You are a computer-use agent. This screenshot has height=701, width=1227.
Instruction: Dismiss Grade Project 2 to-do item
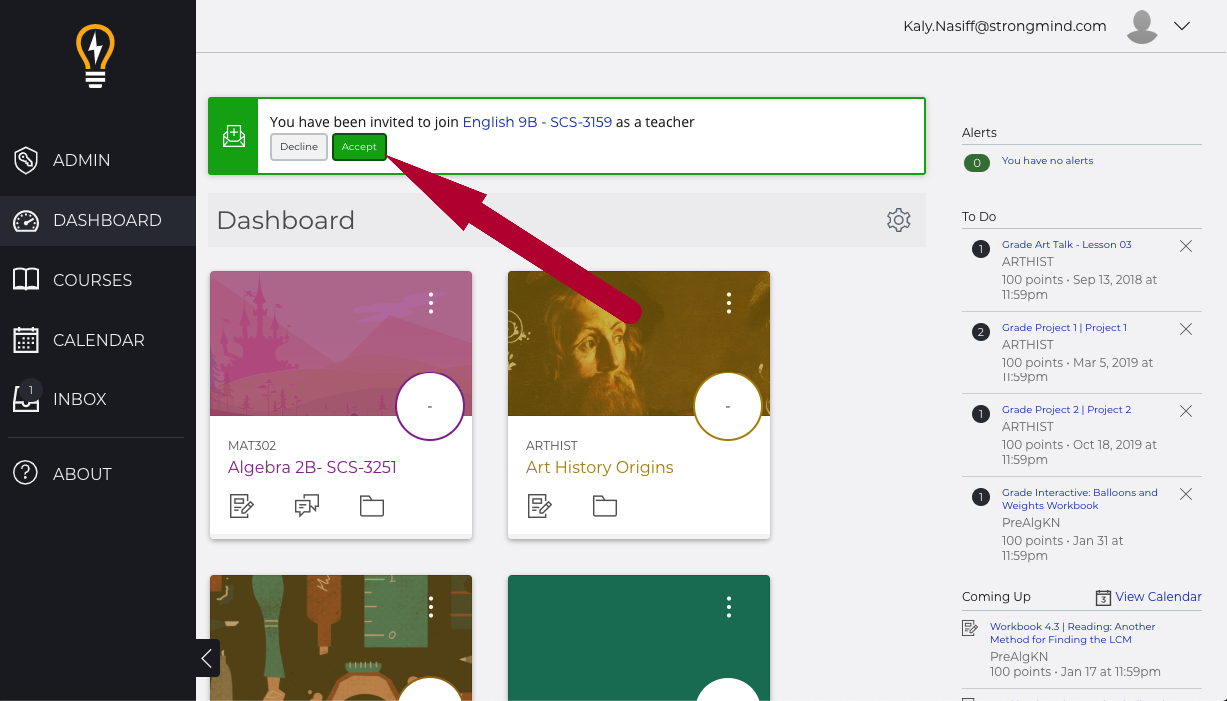[1186, 411]
